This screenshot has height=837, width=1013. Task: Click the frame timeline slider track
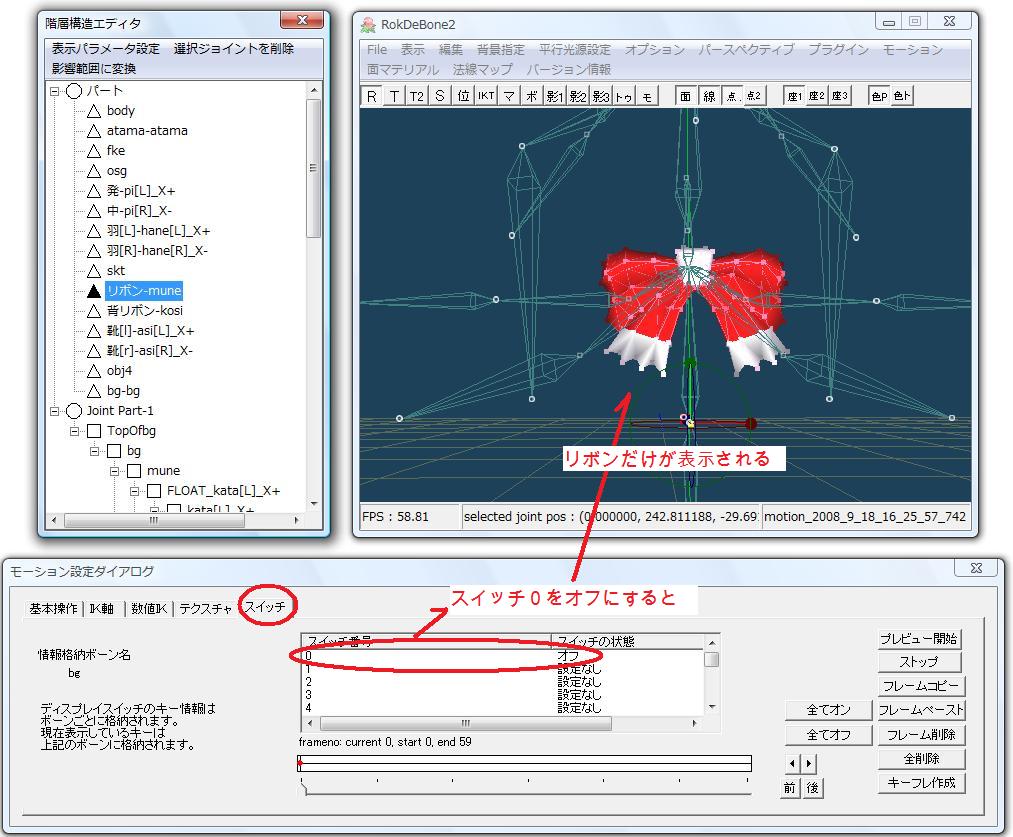tap(525, 764)
